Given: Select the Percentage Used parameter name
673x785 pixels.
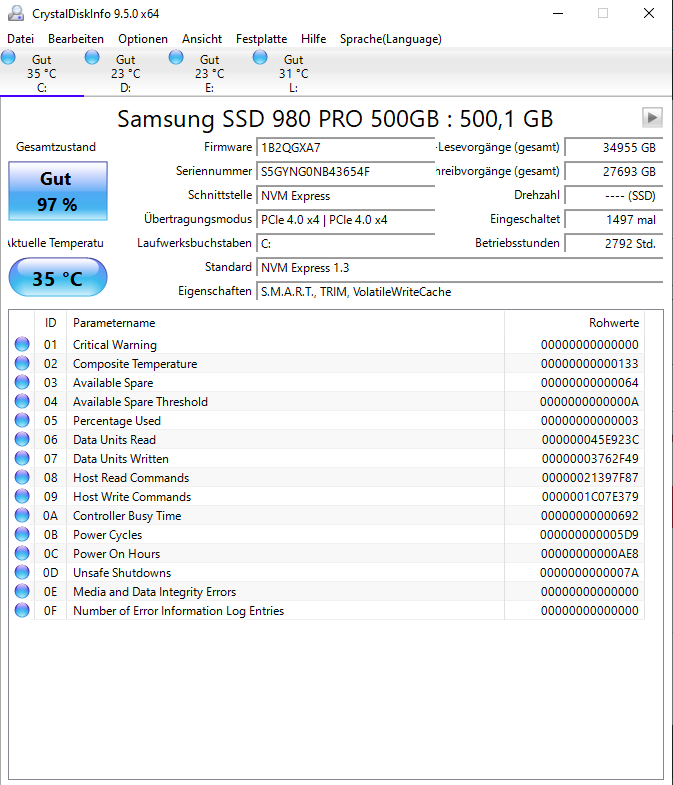Looking at the screenshot, I should point(117,421).
